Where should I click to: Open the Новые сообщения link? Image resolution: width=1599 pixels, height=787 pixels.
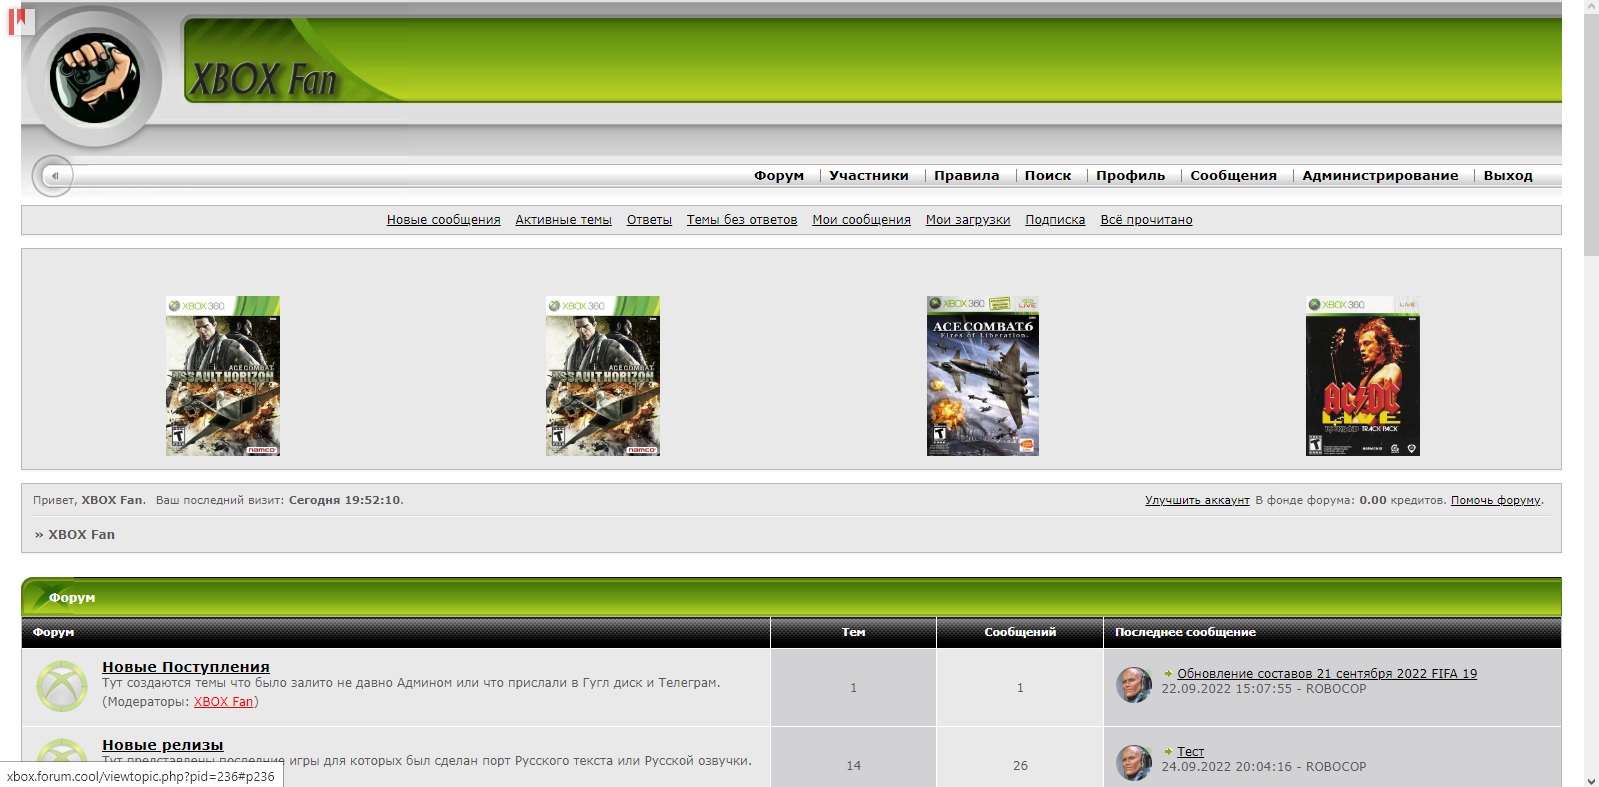pos(443,220)
